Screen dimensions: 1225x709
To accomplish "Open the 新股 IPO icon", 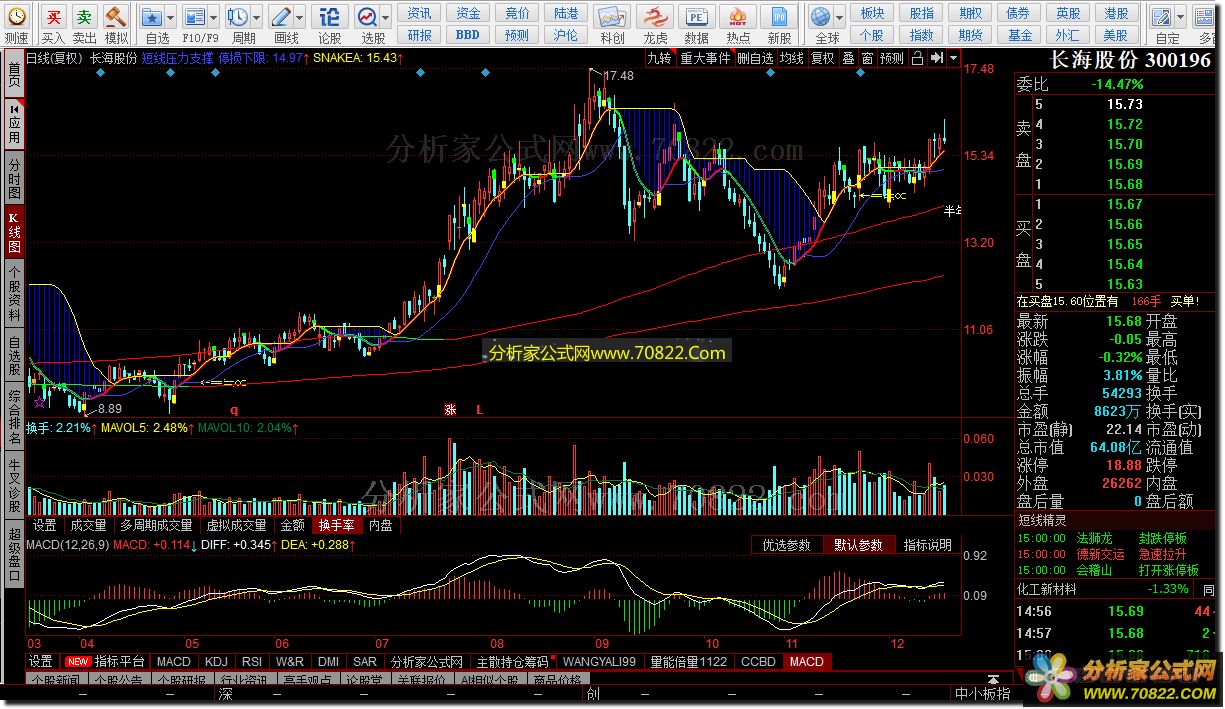I will [x=779, y=17].
